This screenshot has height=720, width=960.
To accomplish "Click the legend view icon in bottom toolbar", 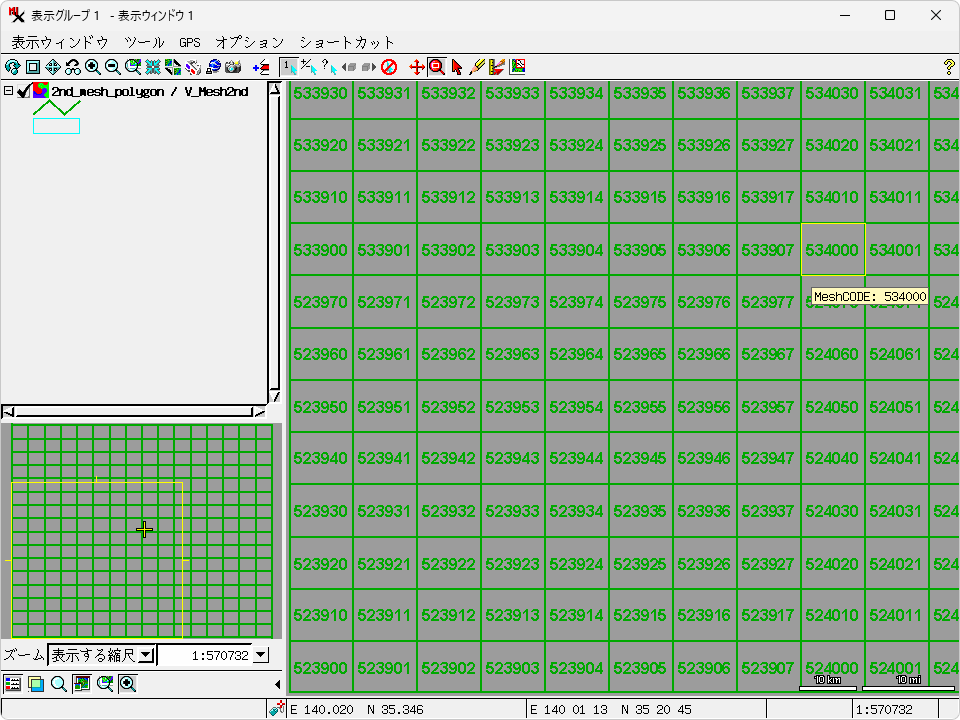I will coord(12,684).
